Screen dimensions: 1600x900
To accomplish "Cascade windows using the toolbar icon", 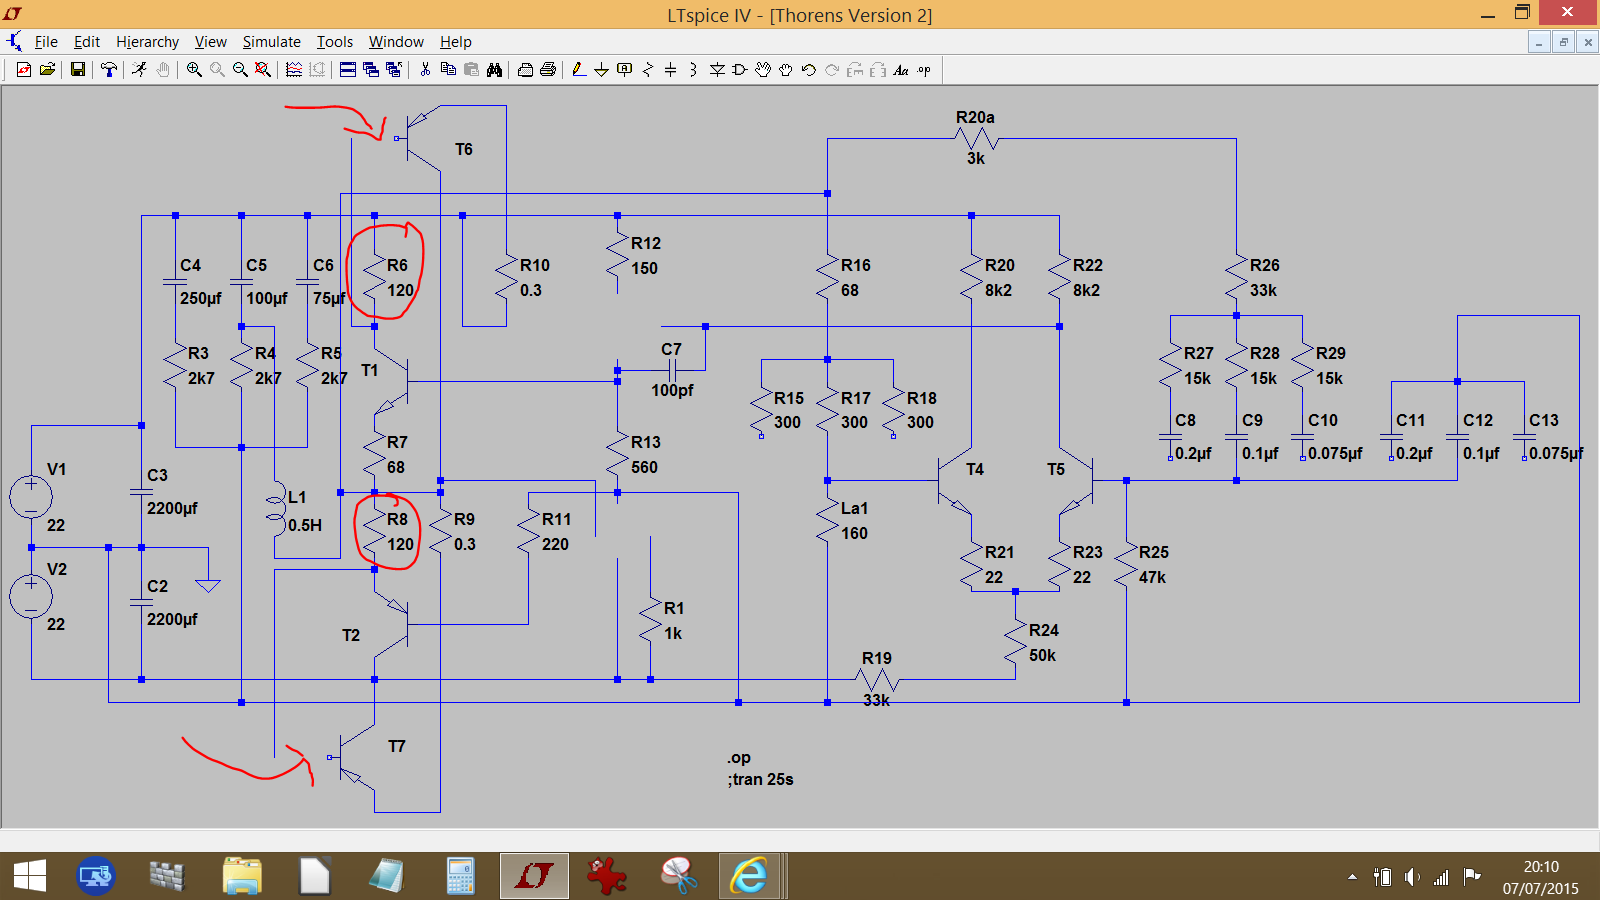I will click(x=371, y=70).
